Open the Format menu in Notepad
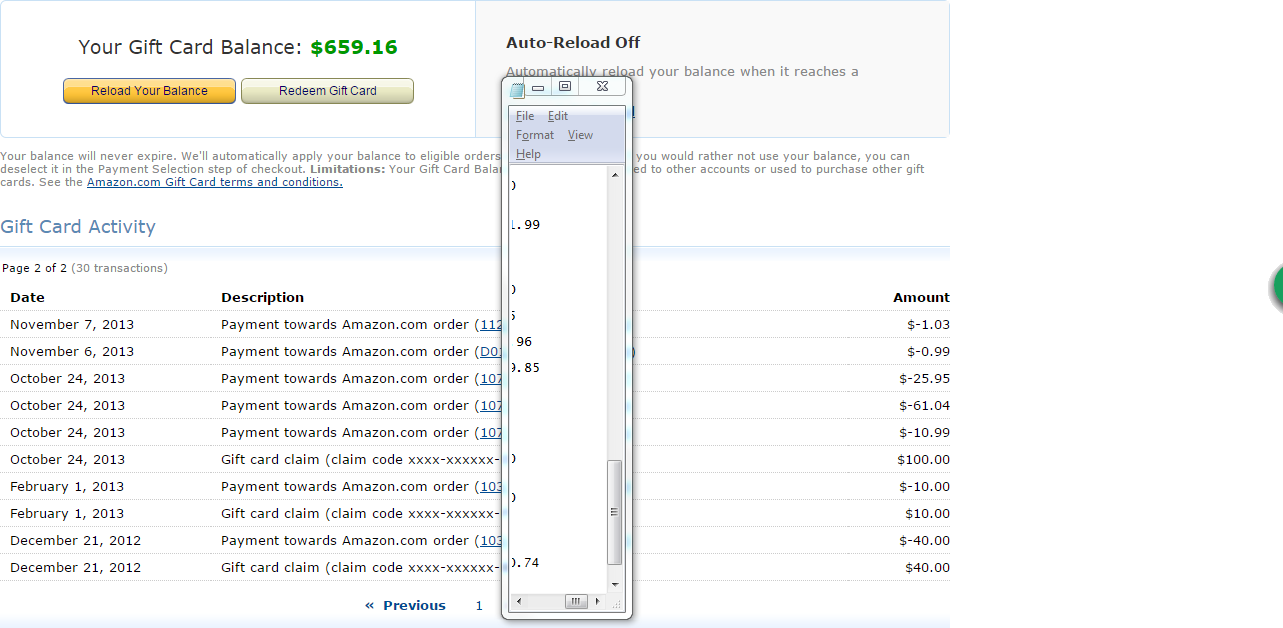Screen dimensions: 1283x628 pyautogui.click(x=535, y=135)
